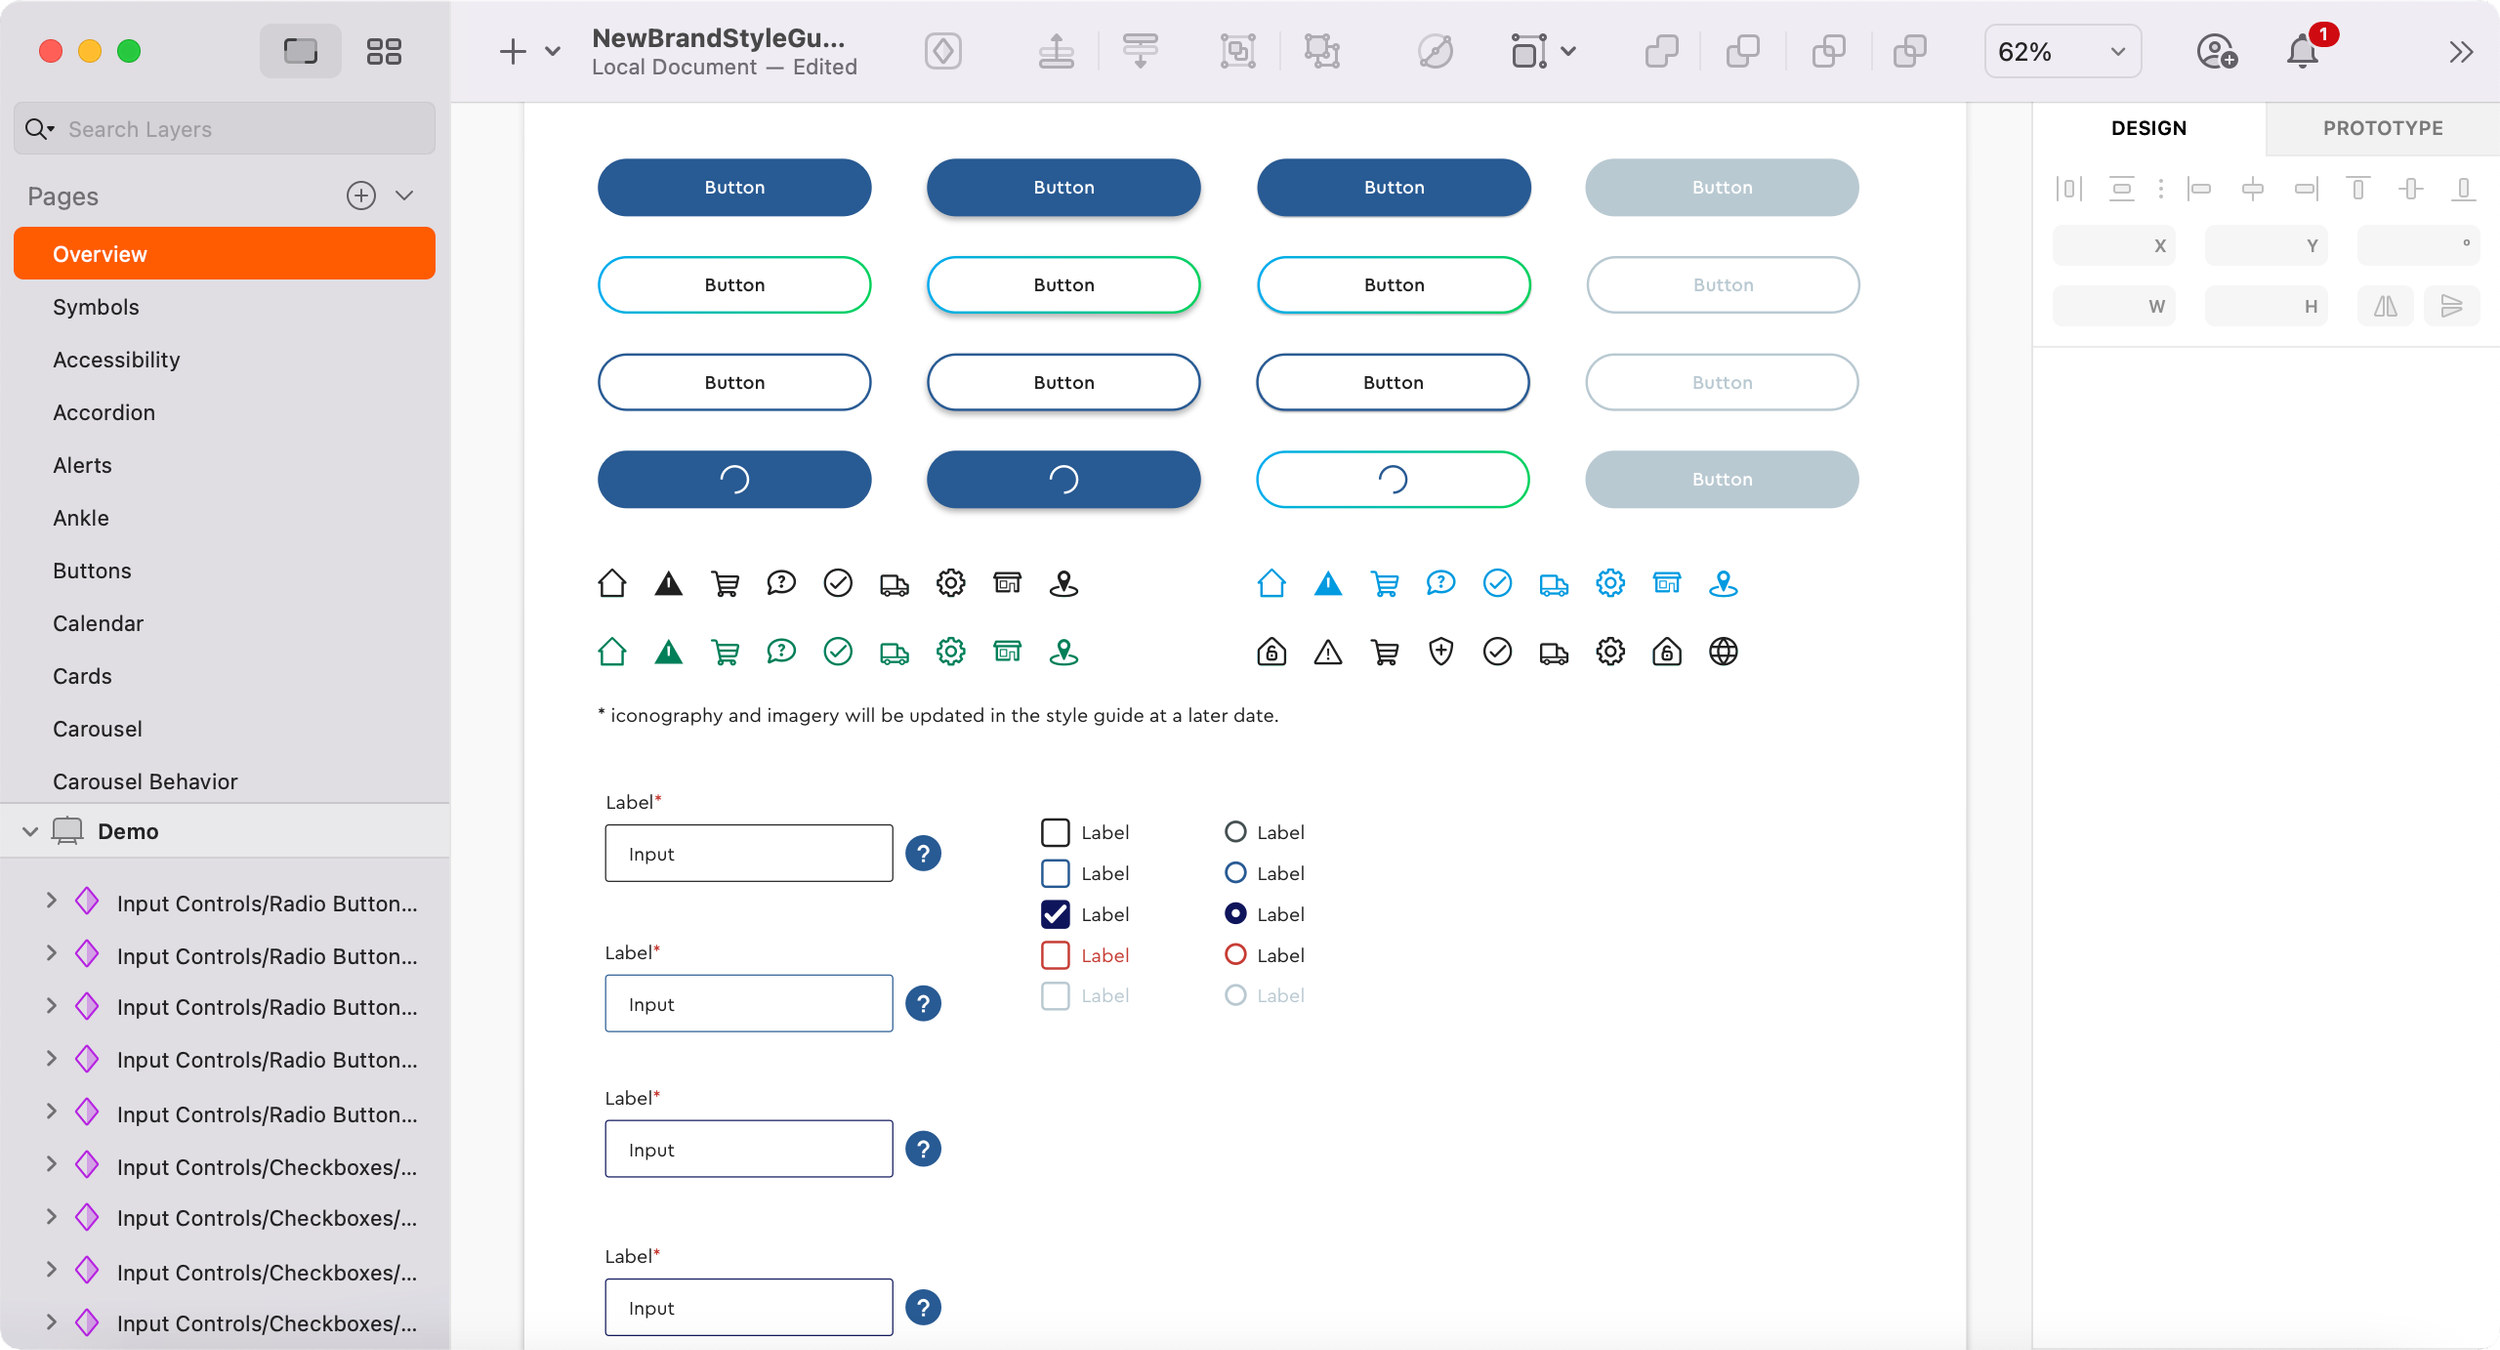
Task: Open the Insert plus menu arrow
Action: 553,51
